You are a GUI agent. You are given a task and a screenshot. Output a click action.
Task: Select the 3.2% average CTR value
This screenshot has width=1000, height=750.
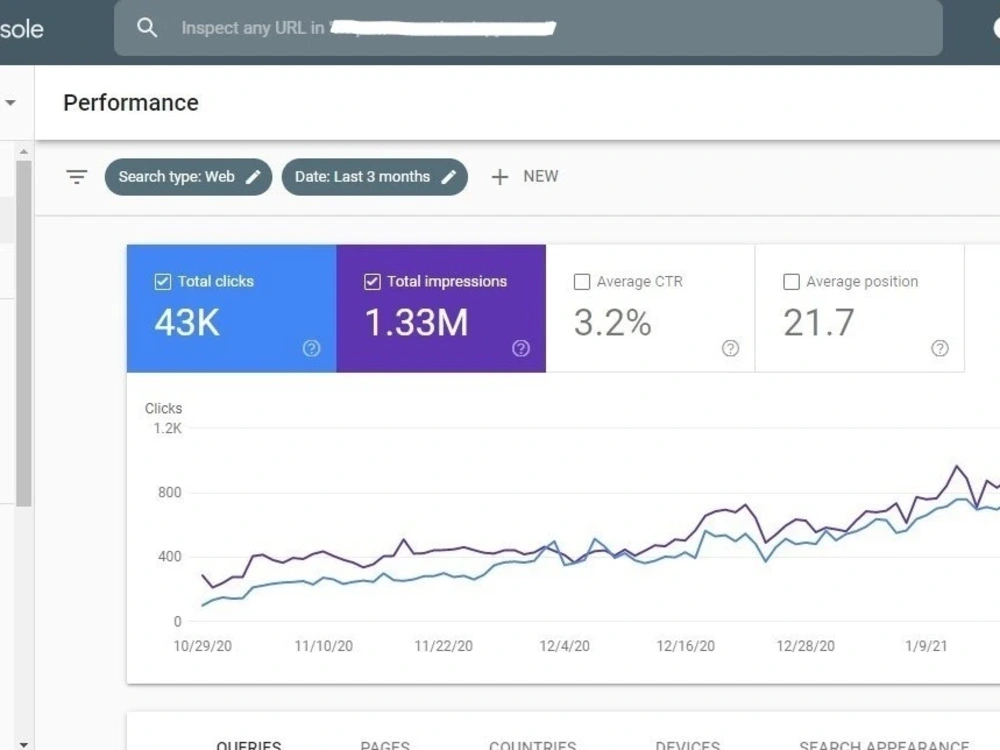click(x=612, y=322)
